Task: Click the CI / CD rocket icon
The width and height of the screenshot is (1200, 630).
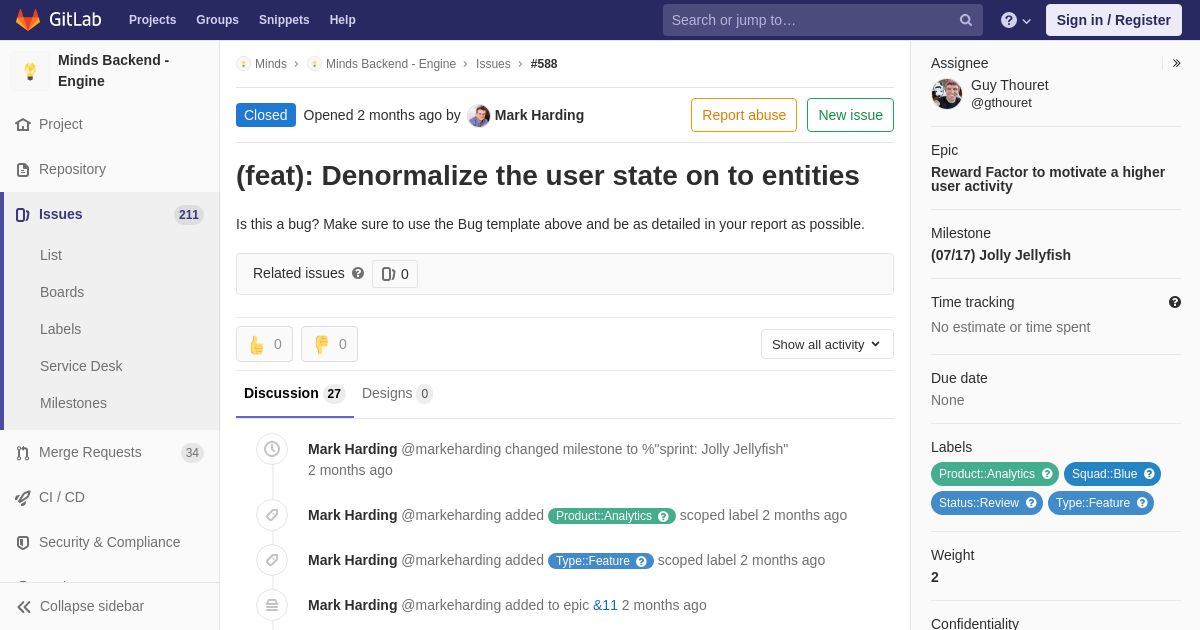Action: point(23,497)
